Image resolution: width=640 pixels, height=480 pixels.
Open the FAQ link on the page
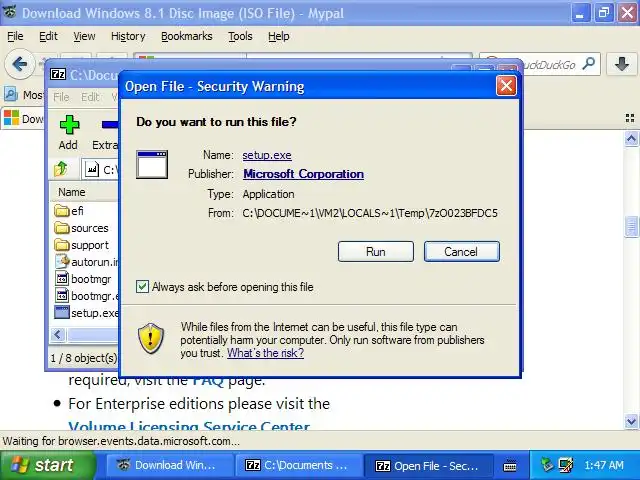click(x=208, y=380)
